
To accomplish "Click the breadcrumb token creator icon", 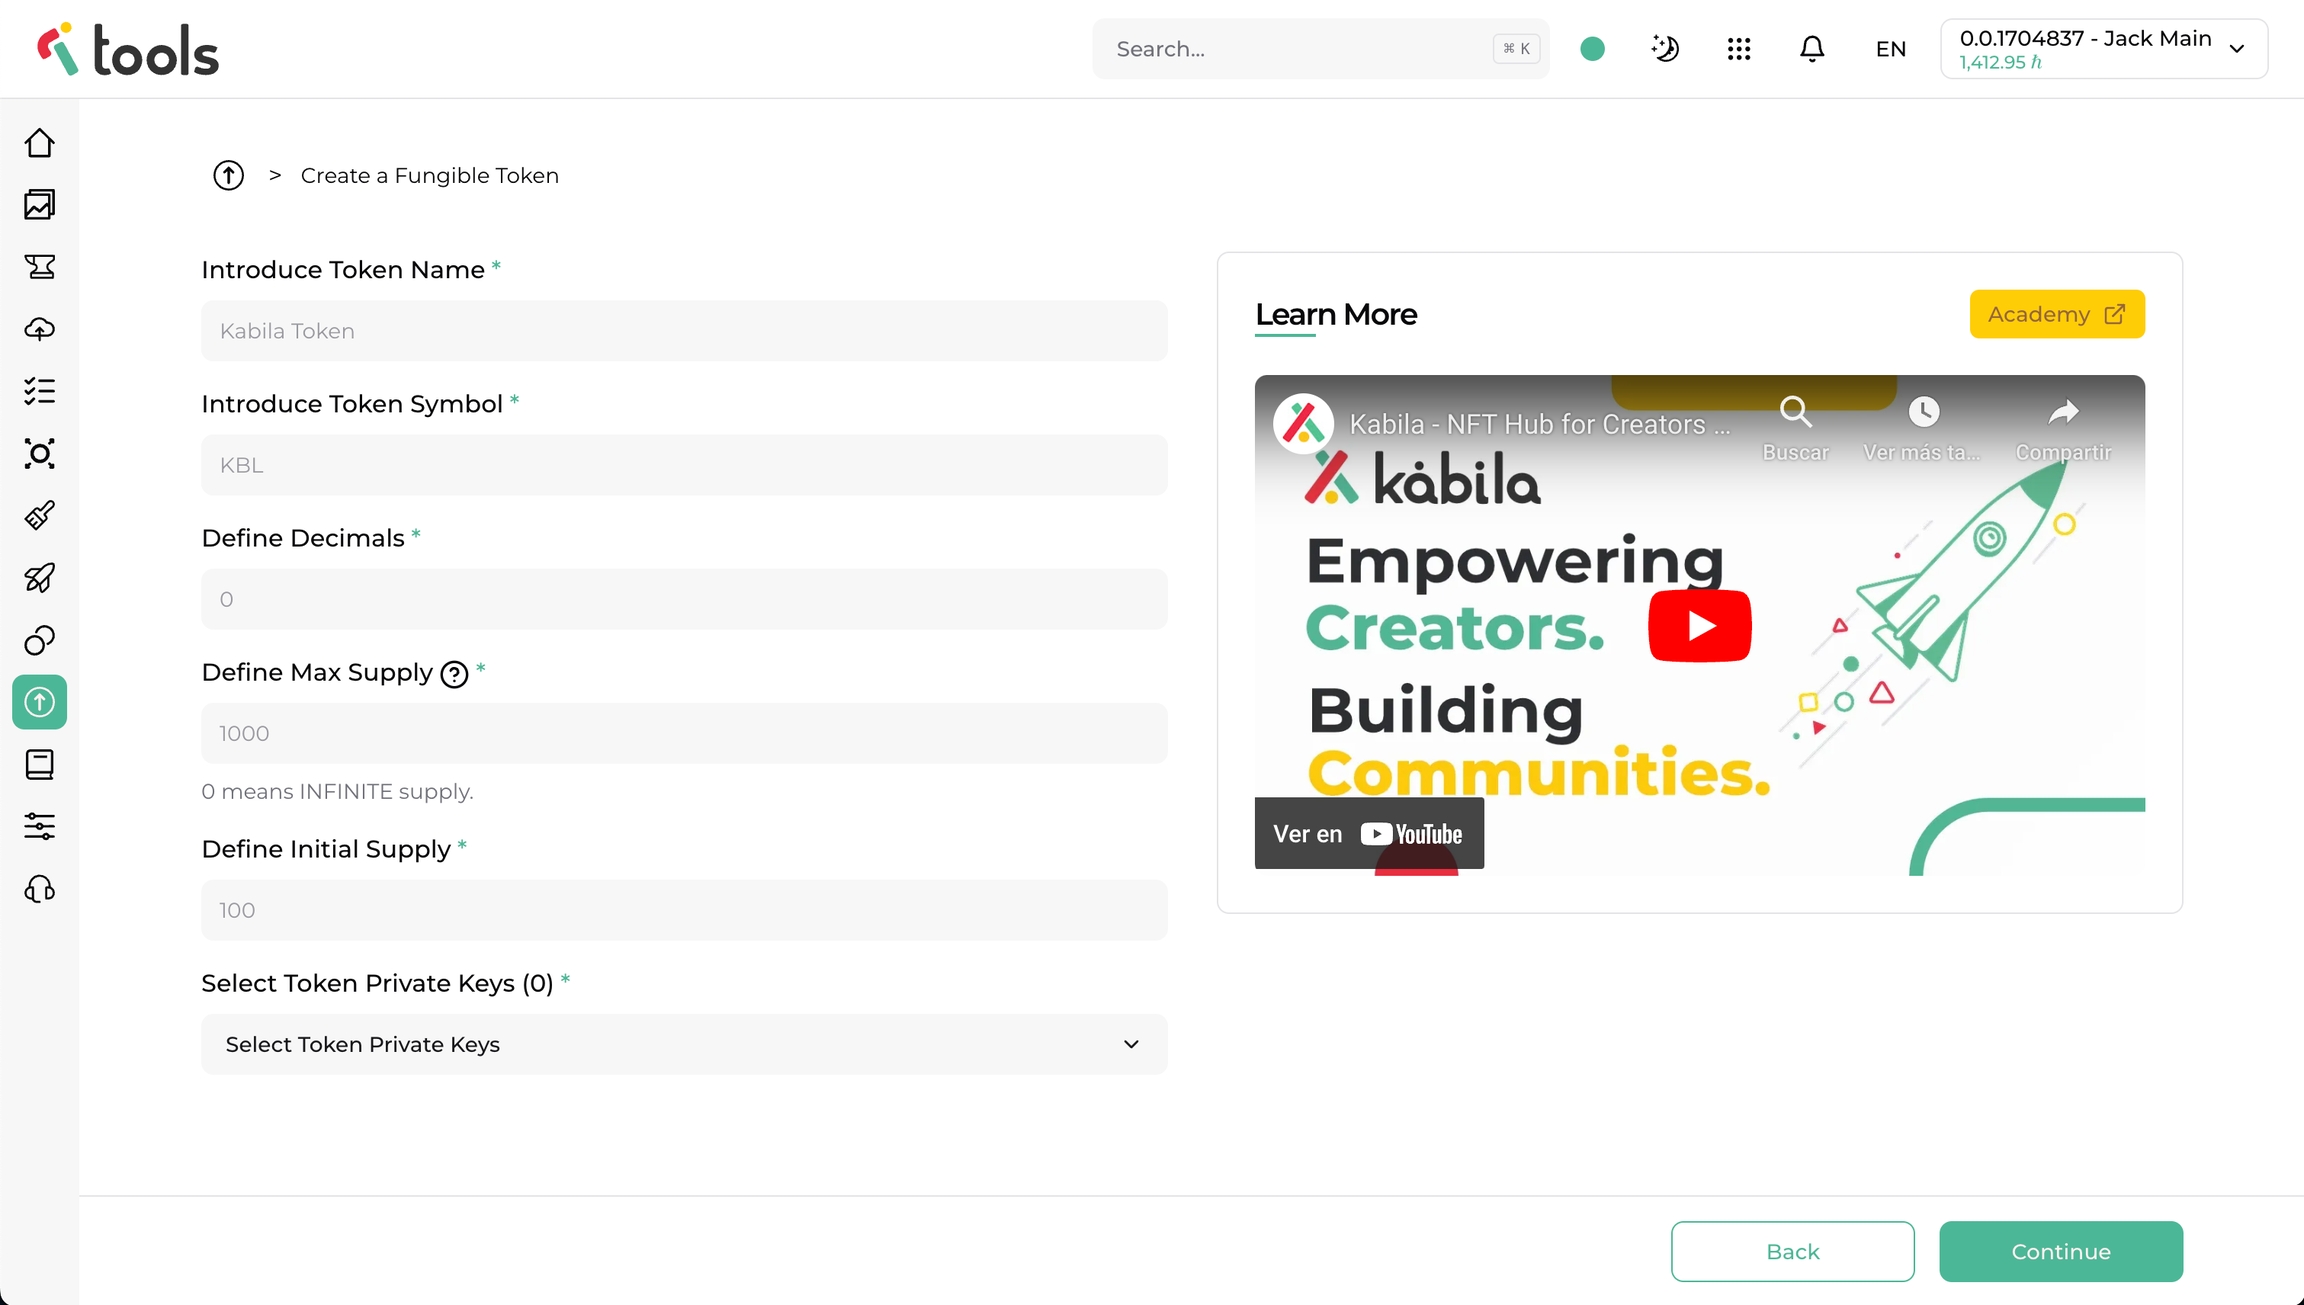I will [228, 176].
